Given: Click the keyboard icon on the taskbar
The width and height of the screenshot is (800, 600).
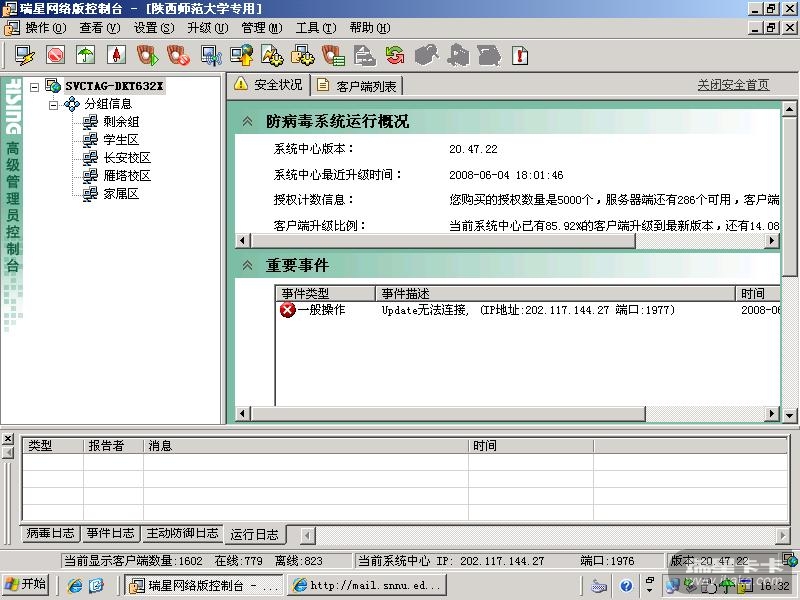Looking at the screenshot, I should (x=599, y=586).
